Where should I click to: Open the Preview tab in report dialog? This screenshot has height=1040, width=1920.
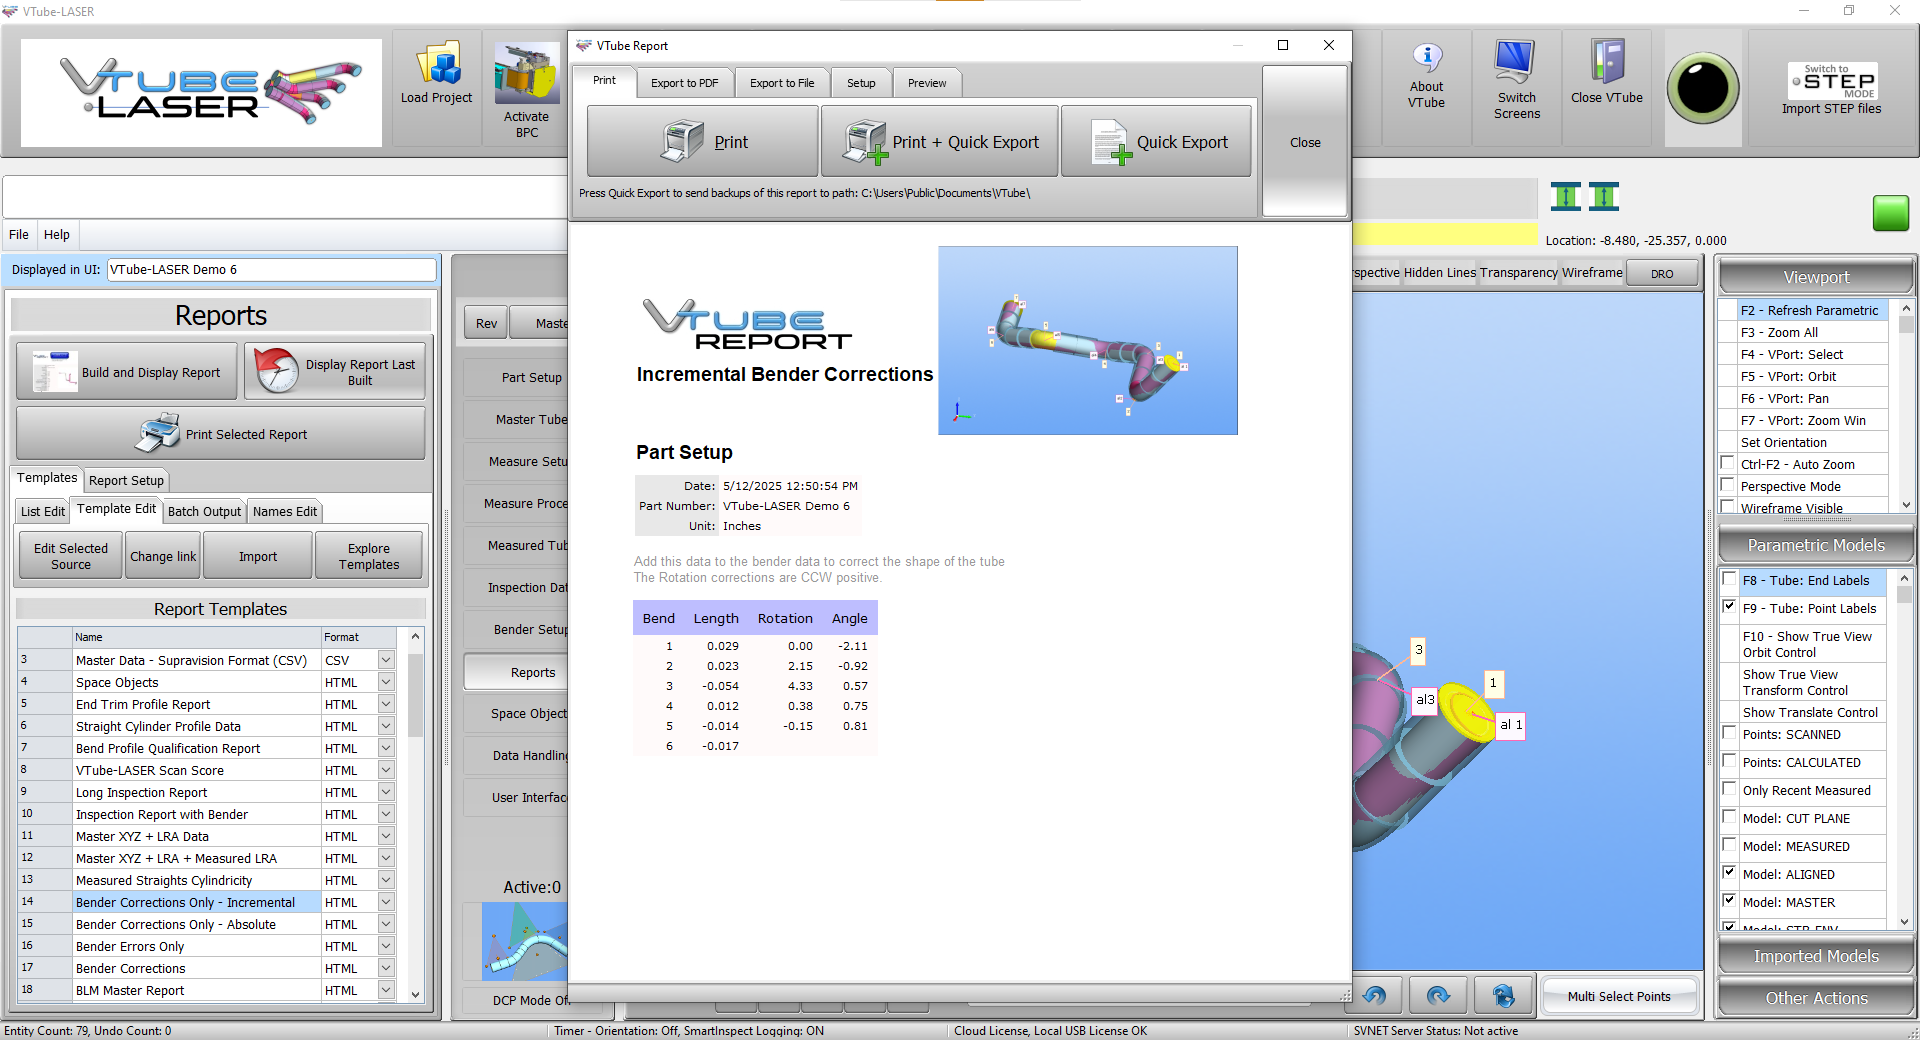pyautogui.click(x=927, y=83)
